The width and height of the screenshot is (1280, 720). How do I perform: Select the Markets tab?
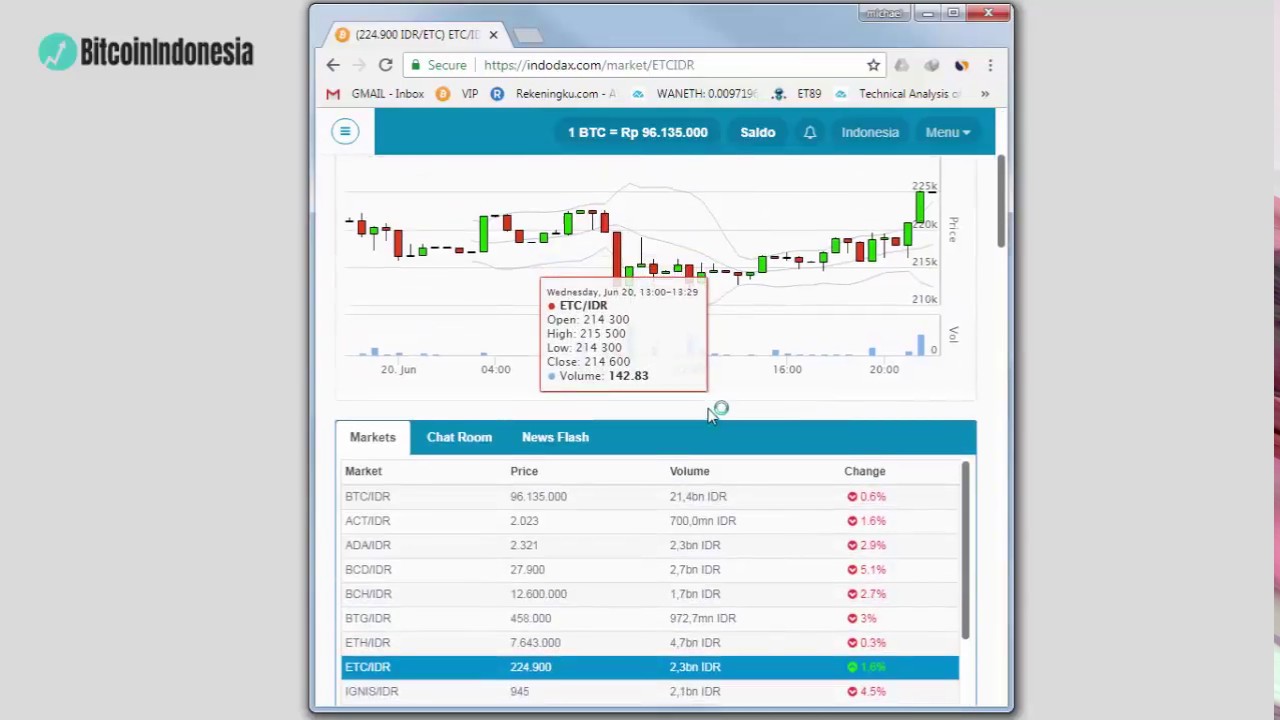(373, 437)
